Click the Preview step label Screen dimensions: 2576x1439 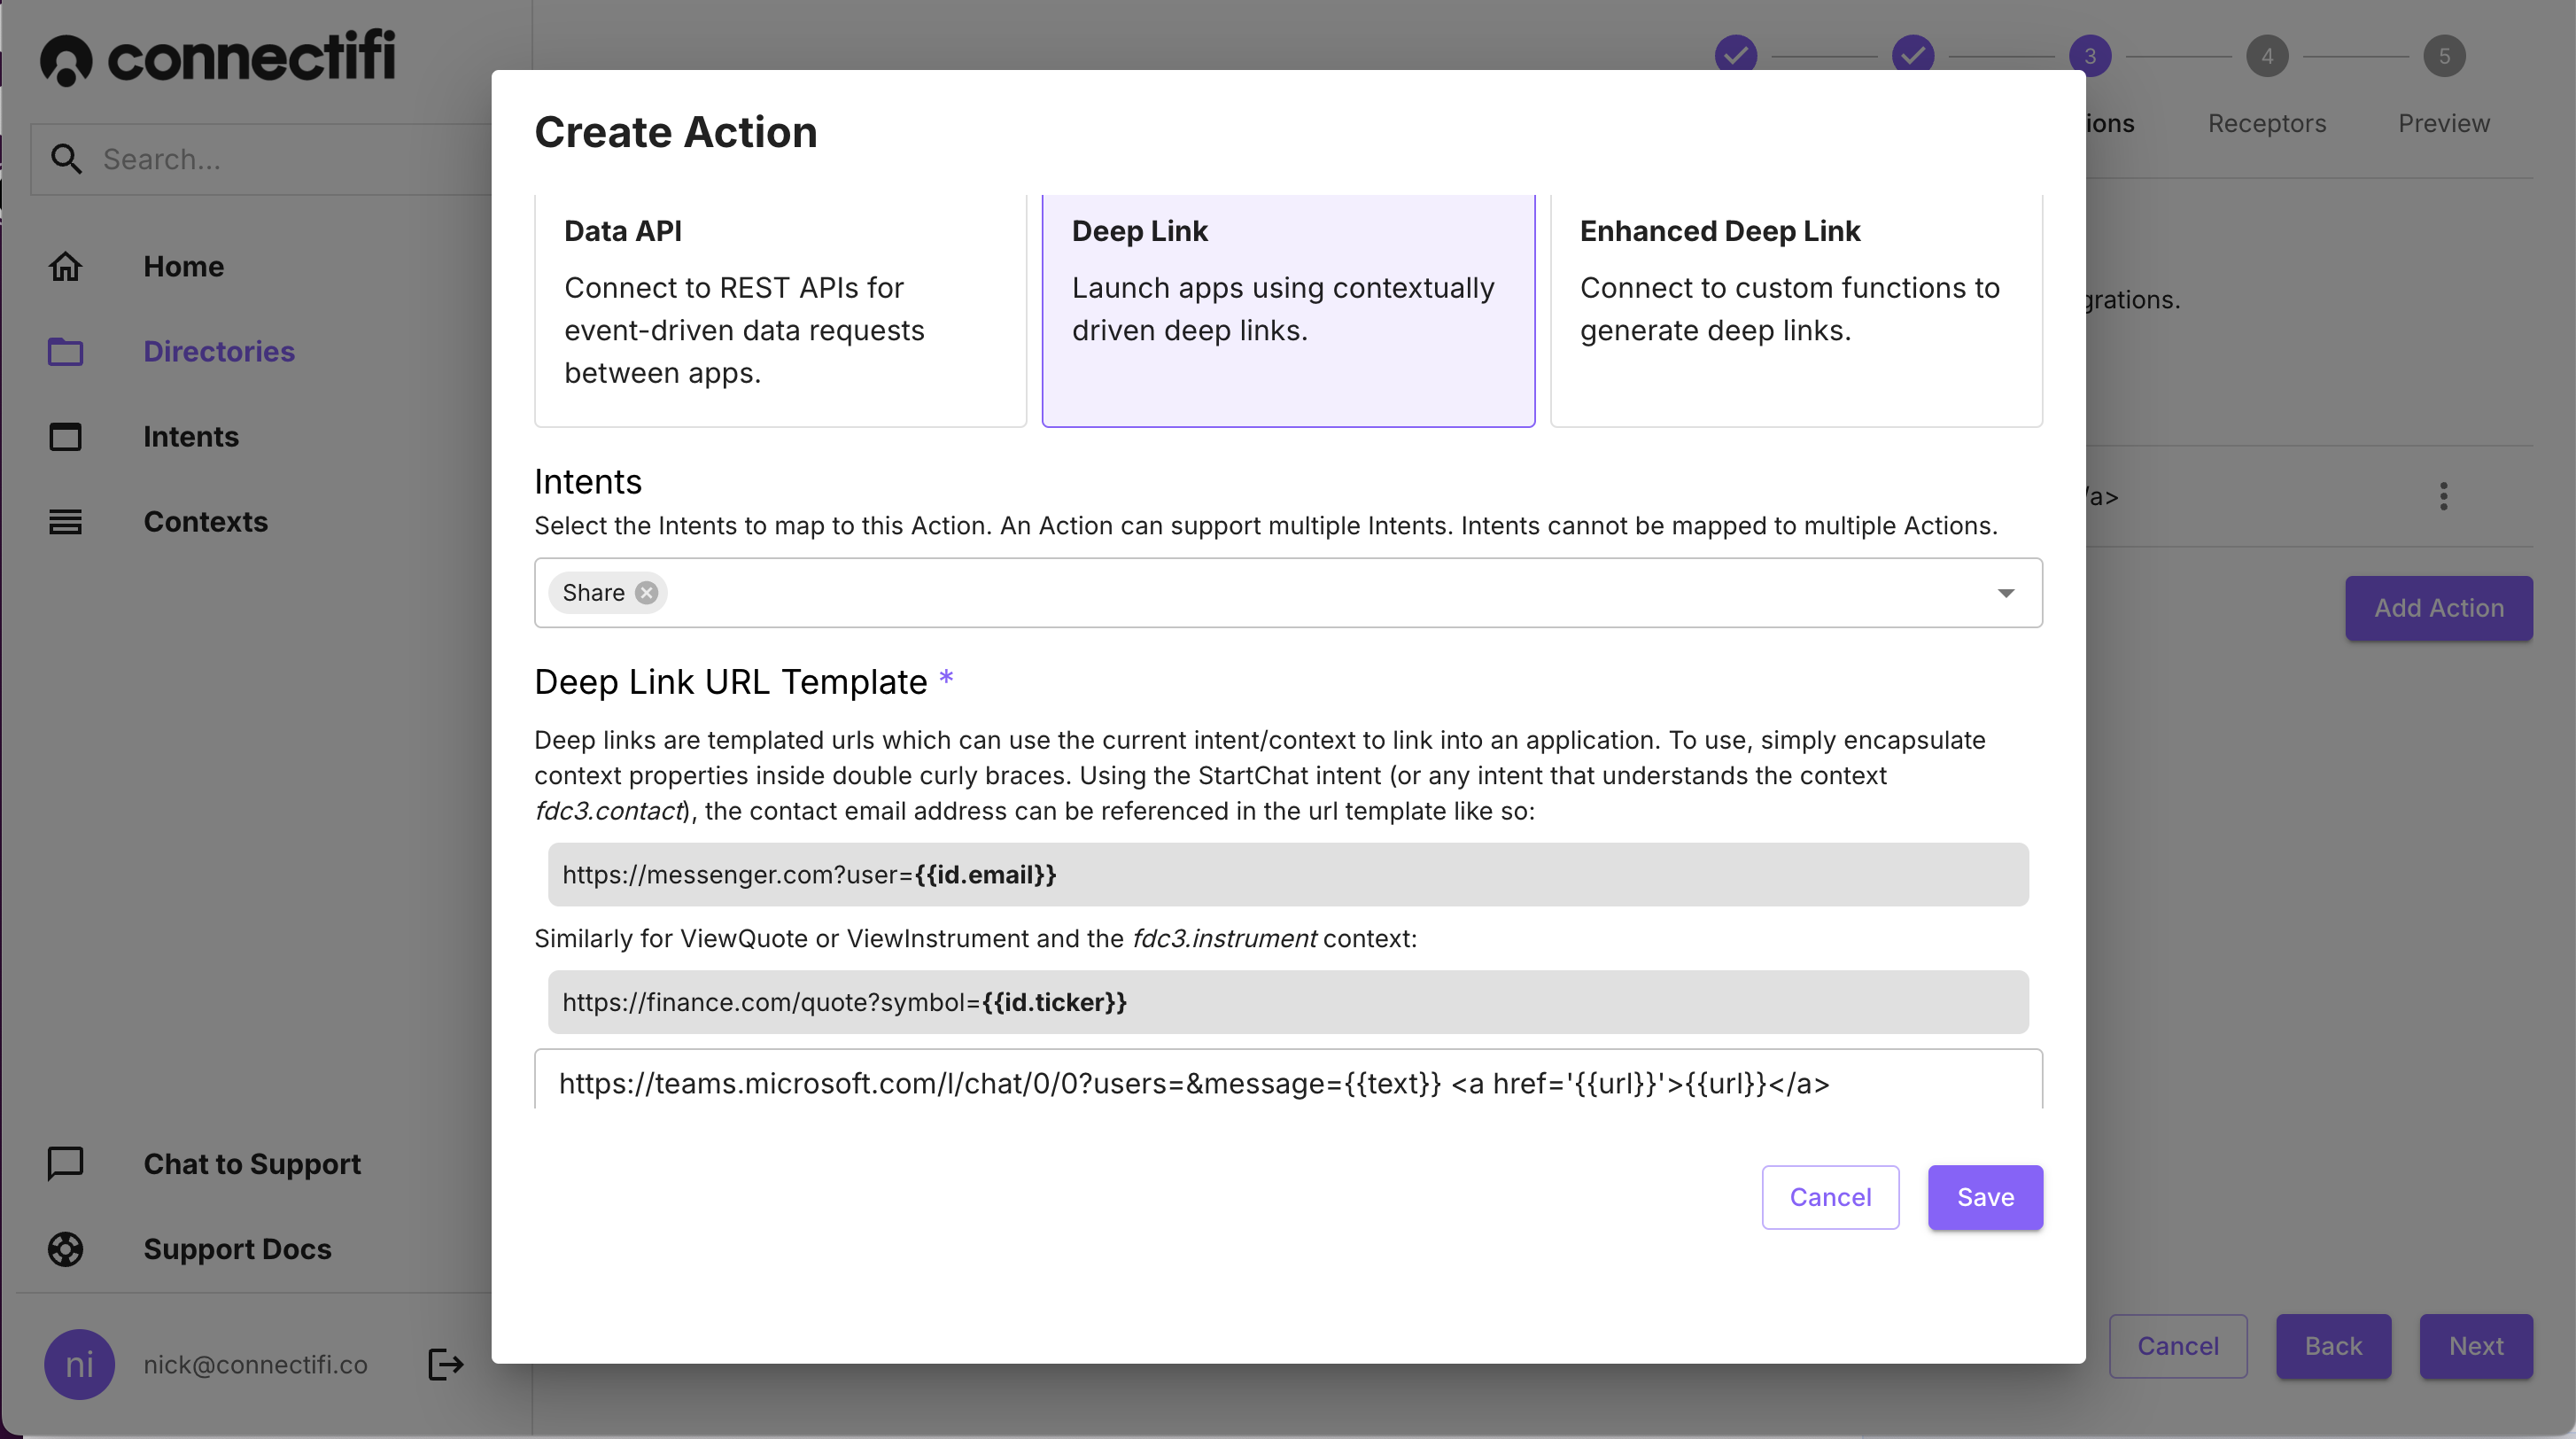(x=2444, y=123)
